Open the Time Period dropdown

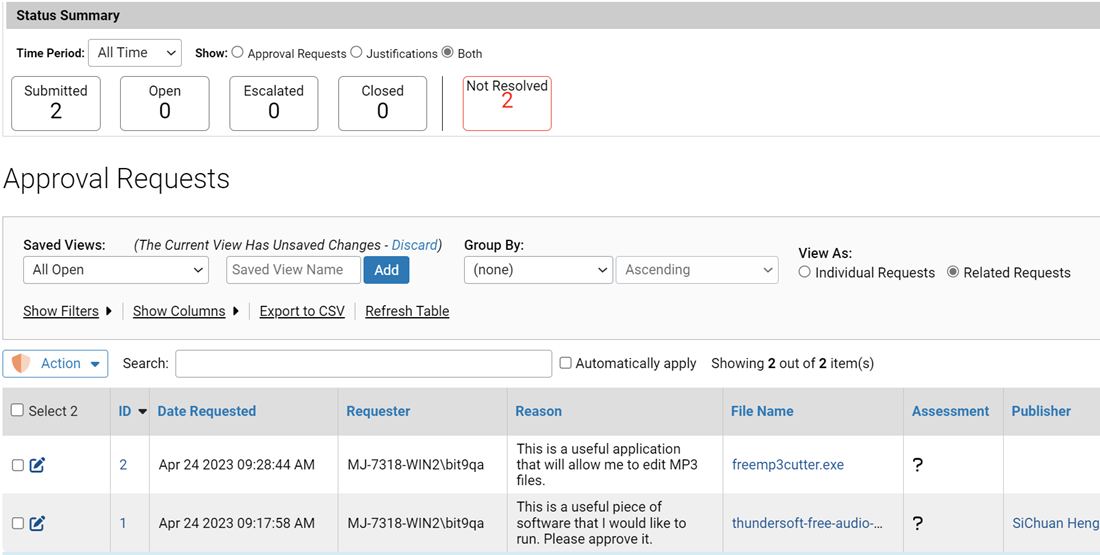(134, 53)
